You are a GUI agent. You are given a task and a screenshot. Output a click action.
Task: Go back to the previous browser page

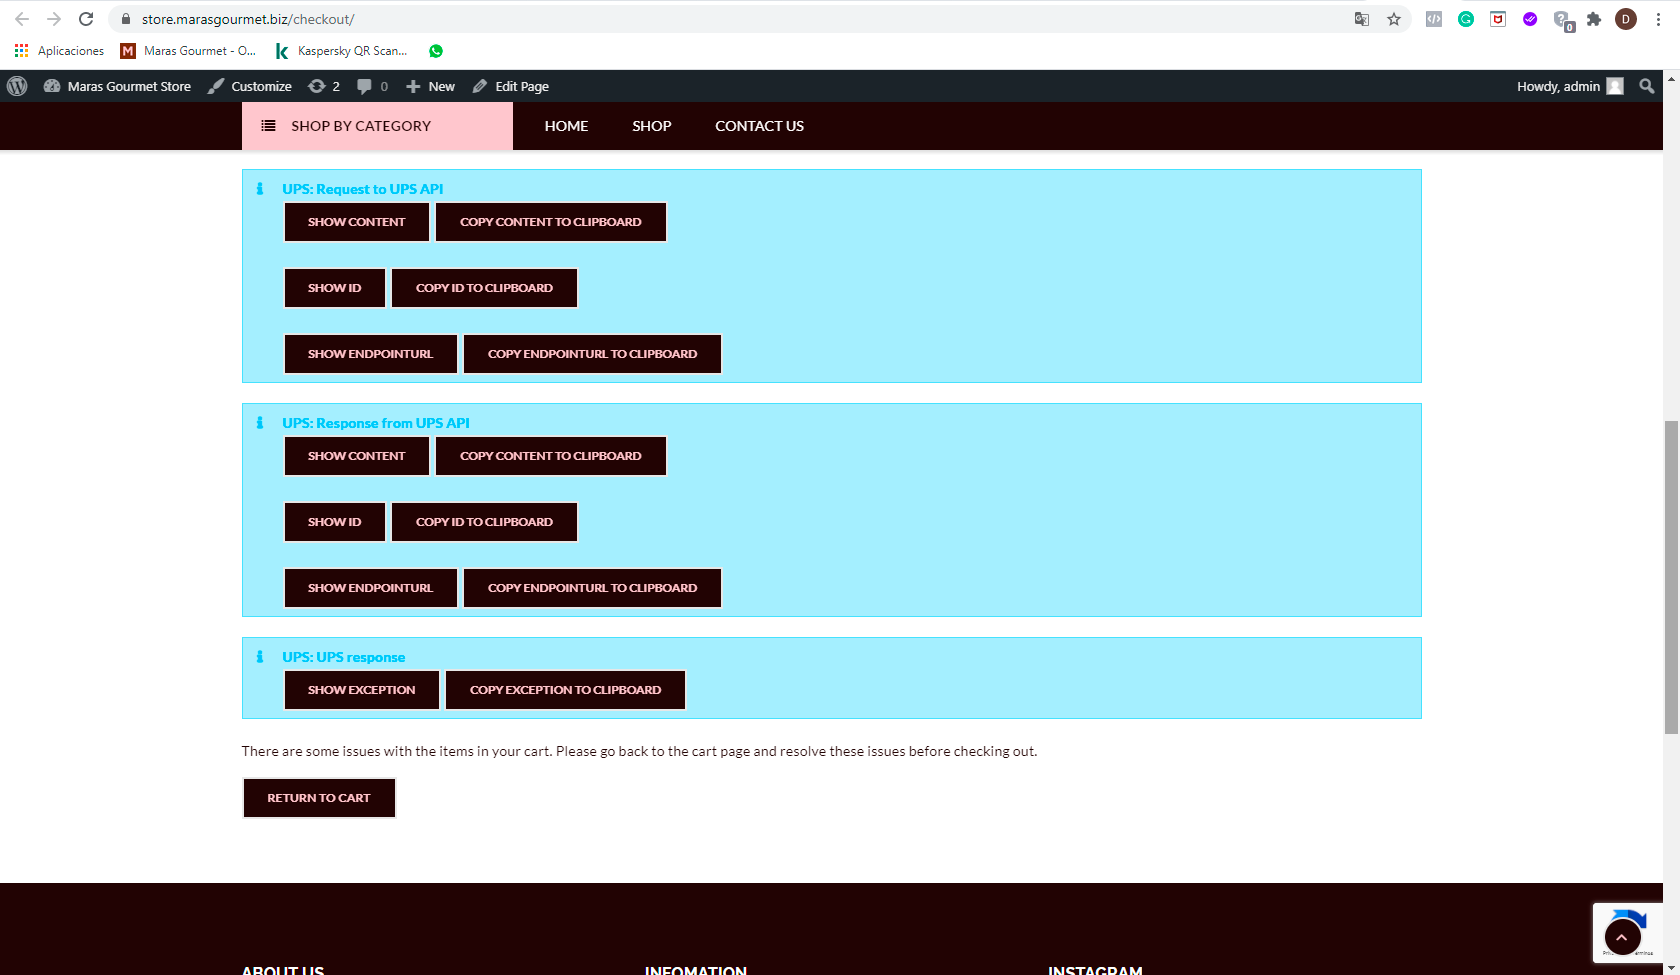22,19
